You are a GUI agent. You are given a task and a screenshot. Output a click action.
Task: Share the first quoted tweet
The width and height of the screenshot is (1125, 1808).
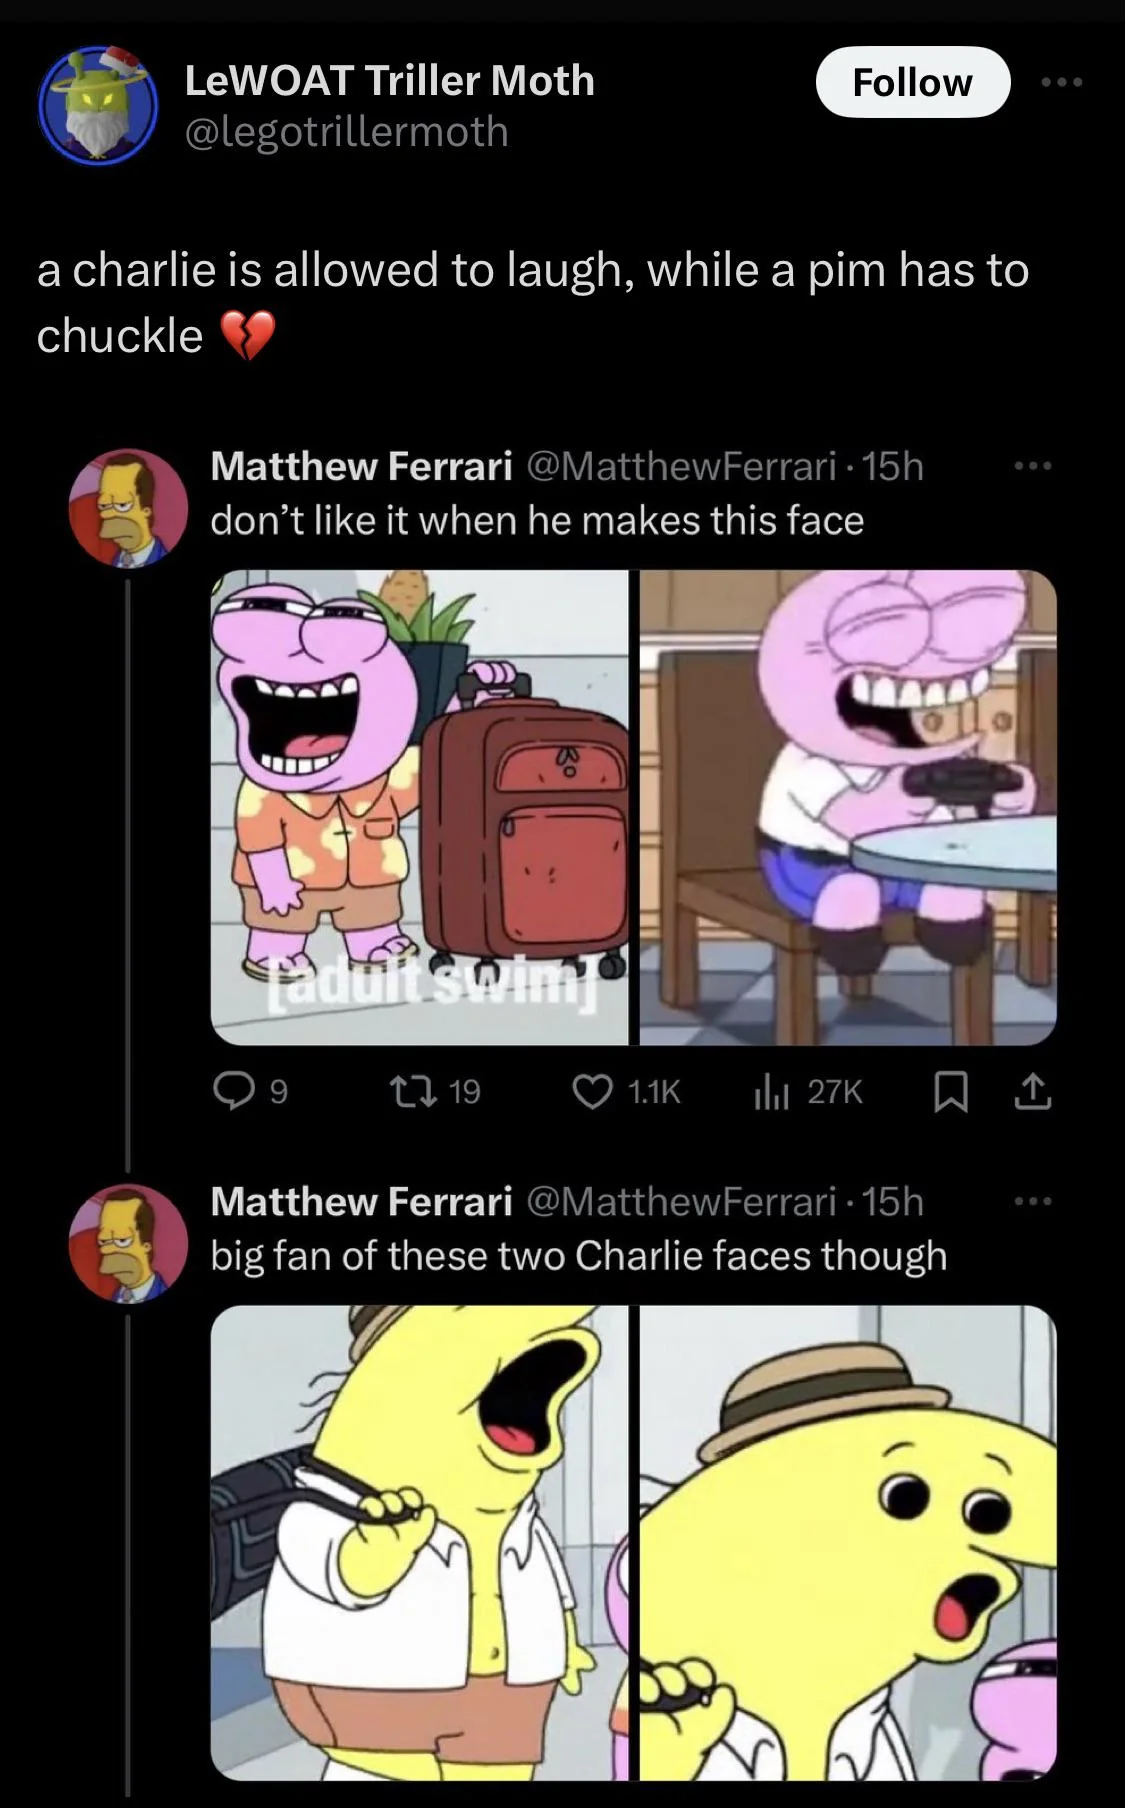[x=1033, y=1091]
